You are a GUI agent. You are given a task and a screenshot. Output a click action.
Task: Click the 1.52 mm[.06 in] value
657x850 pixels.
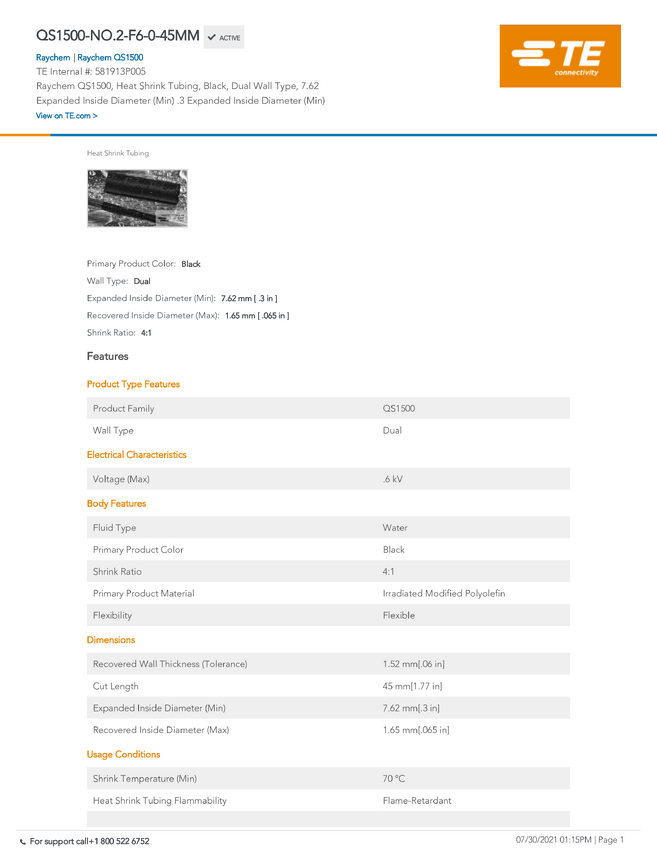[x=414, y=664]
